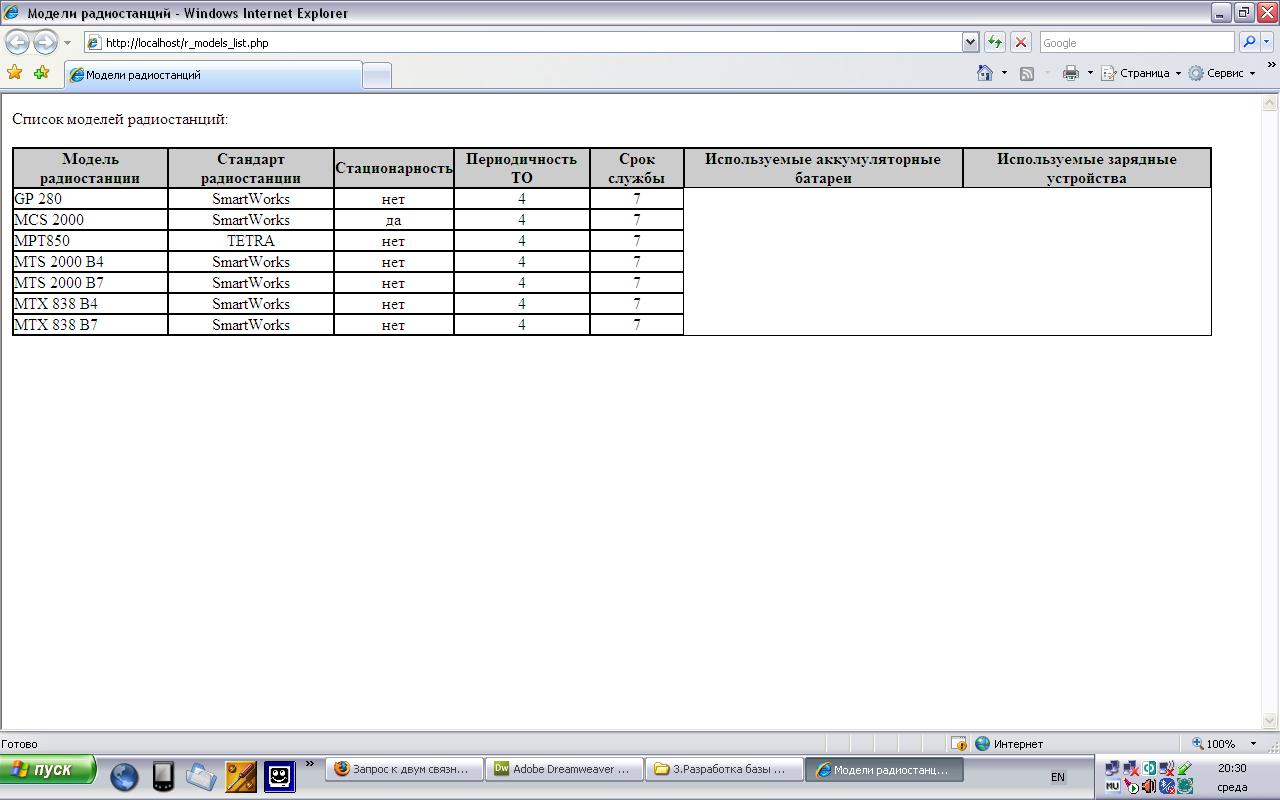This screenshot has height=800, width=1280.
Task: Click the Forward navigation arrow
Action: [x=45, y=42]
